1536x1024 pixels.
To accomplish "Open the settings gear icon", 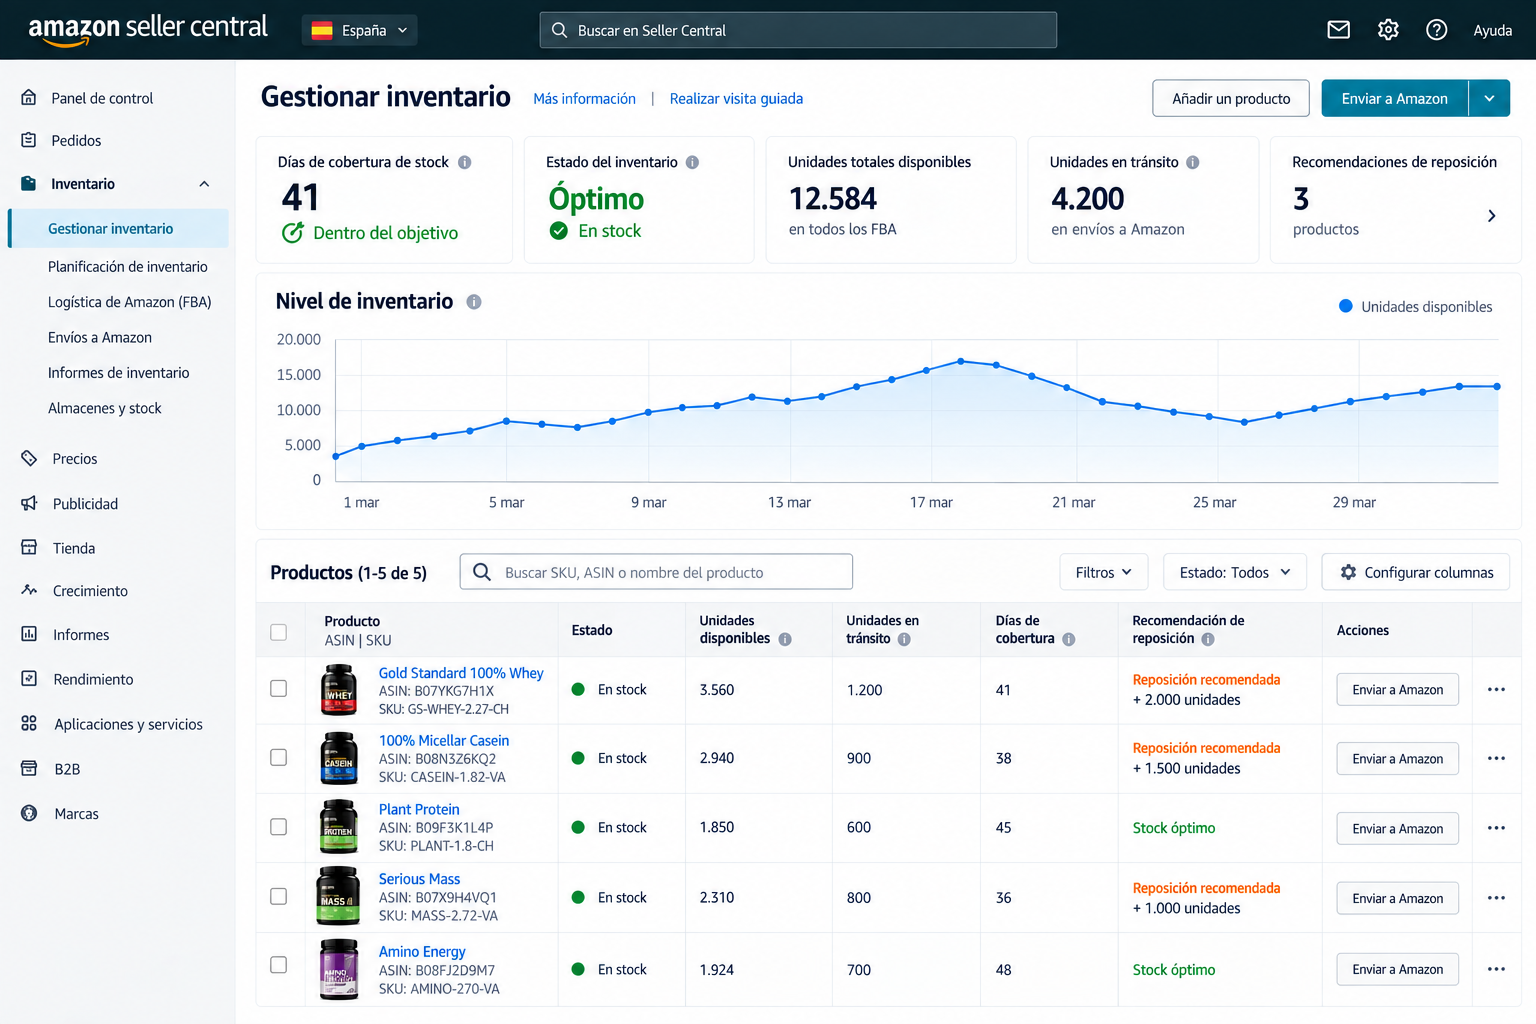I will [x=1388, y=30].
